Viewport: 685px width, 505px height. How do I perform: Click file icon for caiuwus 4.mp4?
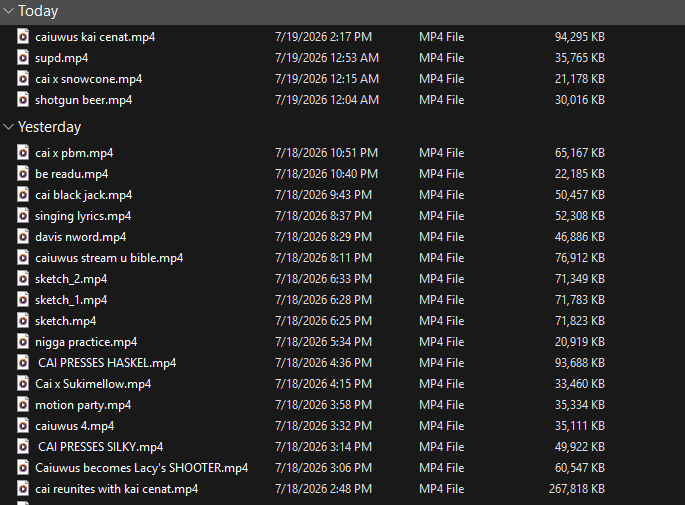tap(23, 425)
